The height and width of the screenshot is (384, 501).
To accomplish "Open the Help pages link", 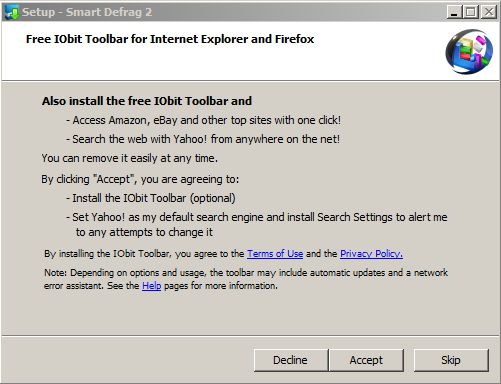I will click(151, 286).
